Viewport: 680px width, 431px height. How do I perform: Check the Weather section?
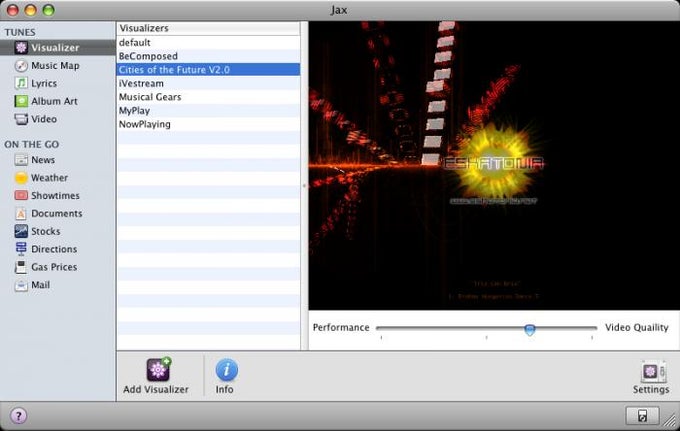pos(41,178)
